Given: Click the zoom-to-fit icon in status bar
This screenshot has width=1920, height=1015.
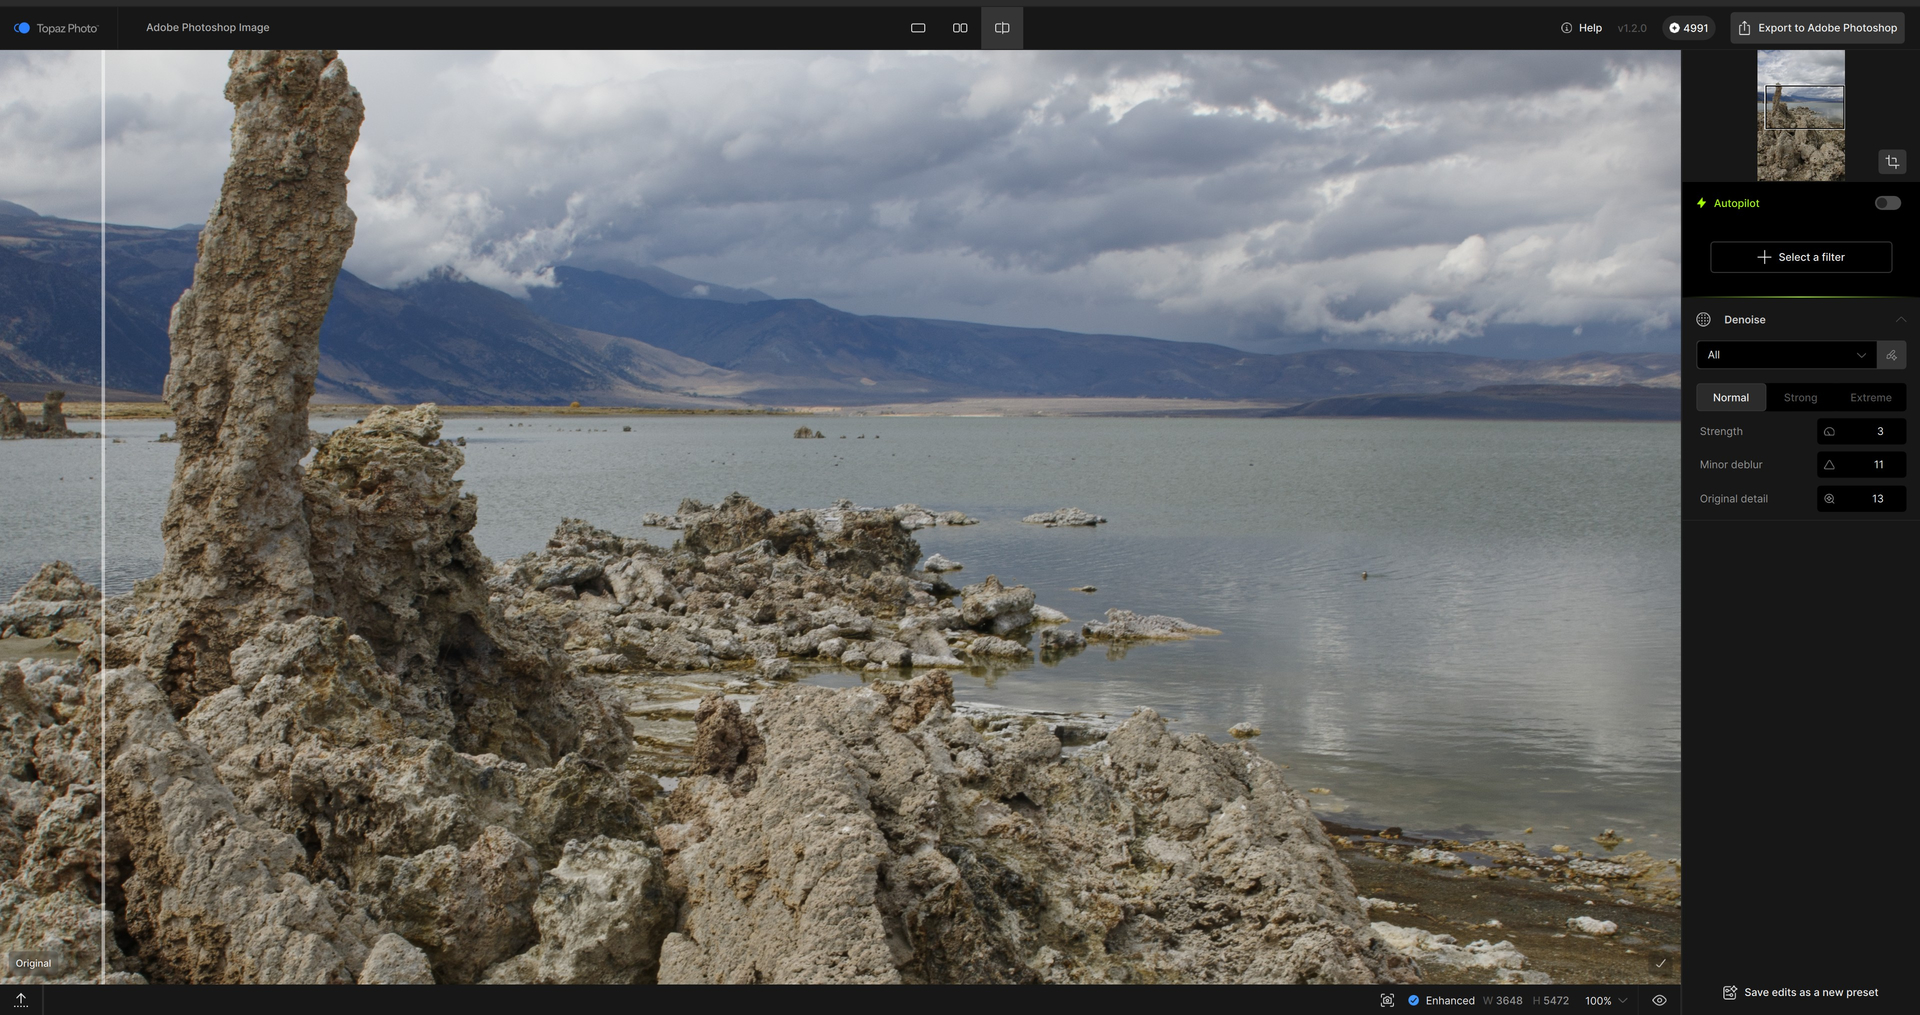Looking at the screenshot, I should coord(1387,1001).
